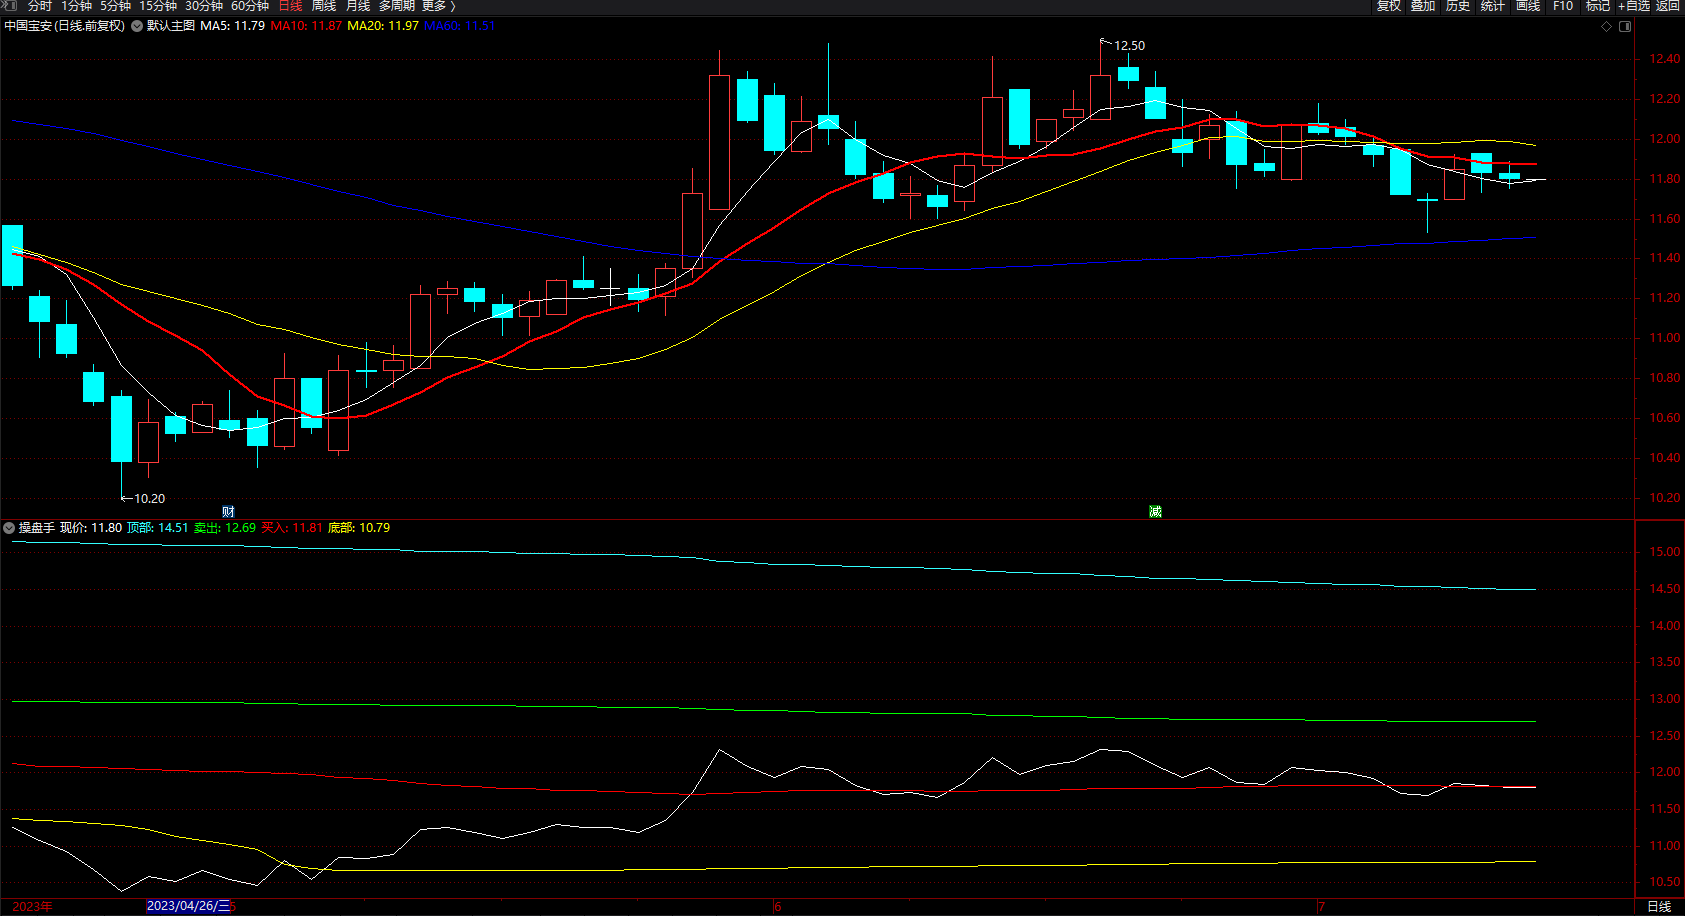Click the 日线 label at bottom right
The height and width of the screenshot is (916, 1685).
coord(1659,906)
